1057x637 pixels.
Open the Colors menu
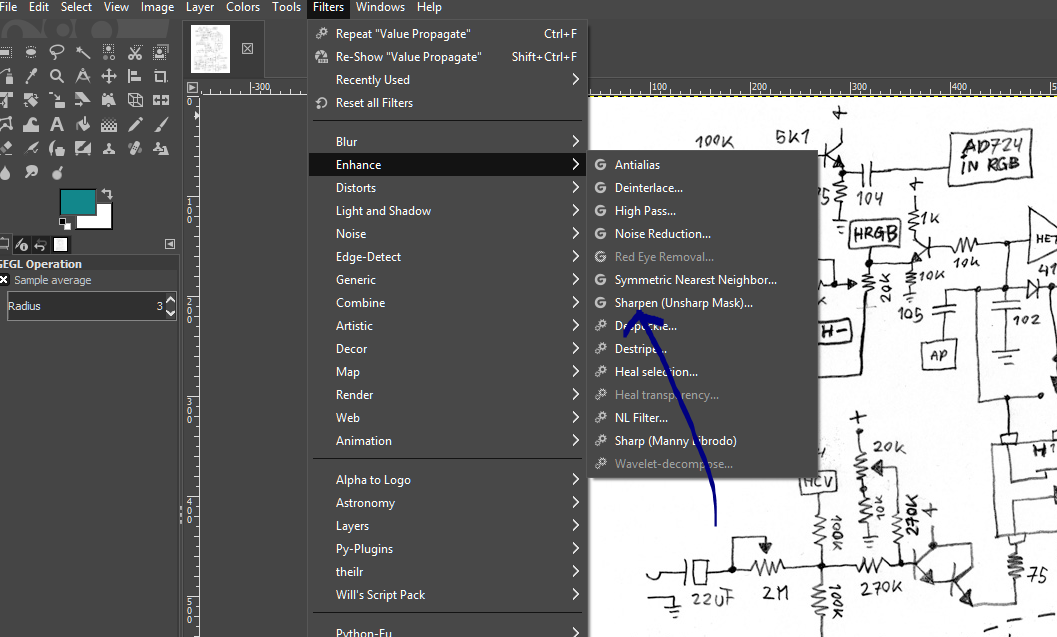(243, 7)
